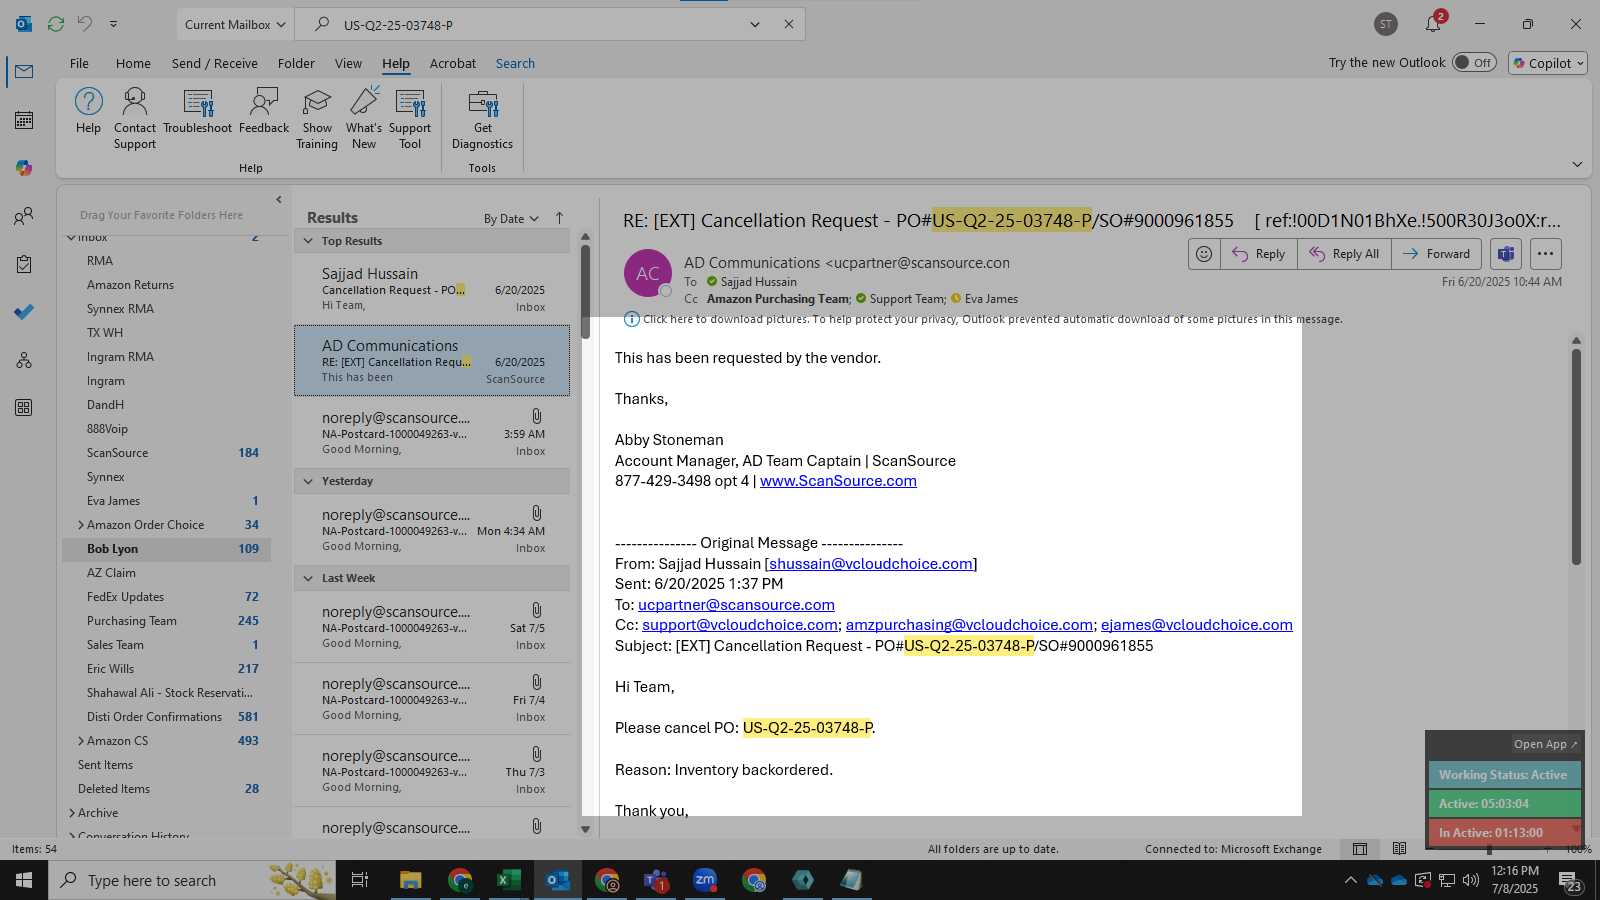Share message to Teams
Screen dimensions: 1600x900
coord(1506,254)
